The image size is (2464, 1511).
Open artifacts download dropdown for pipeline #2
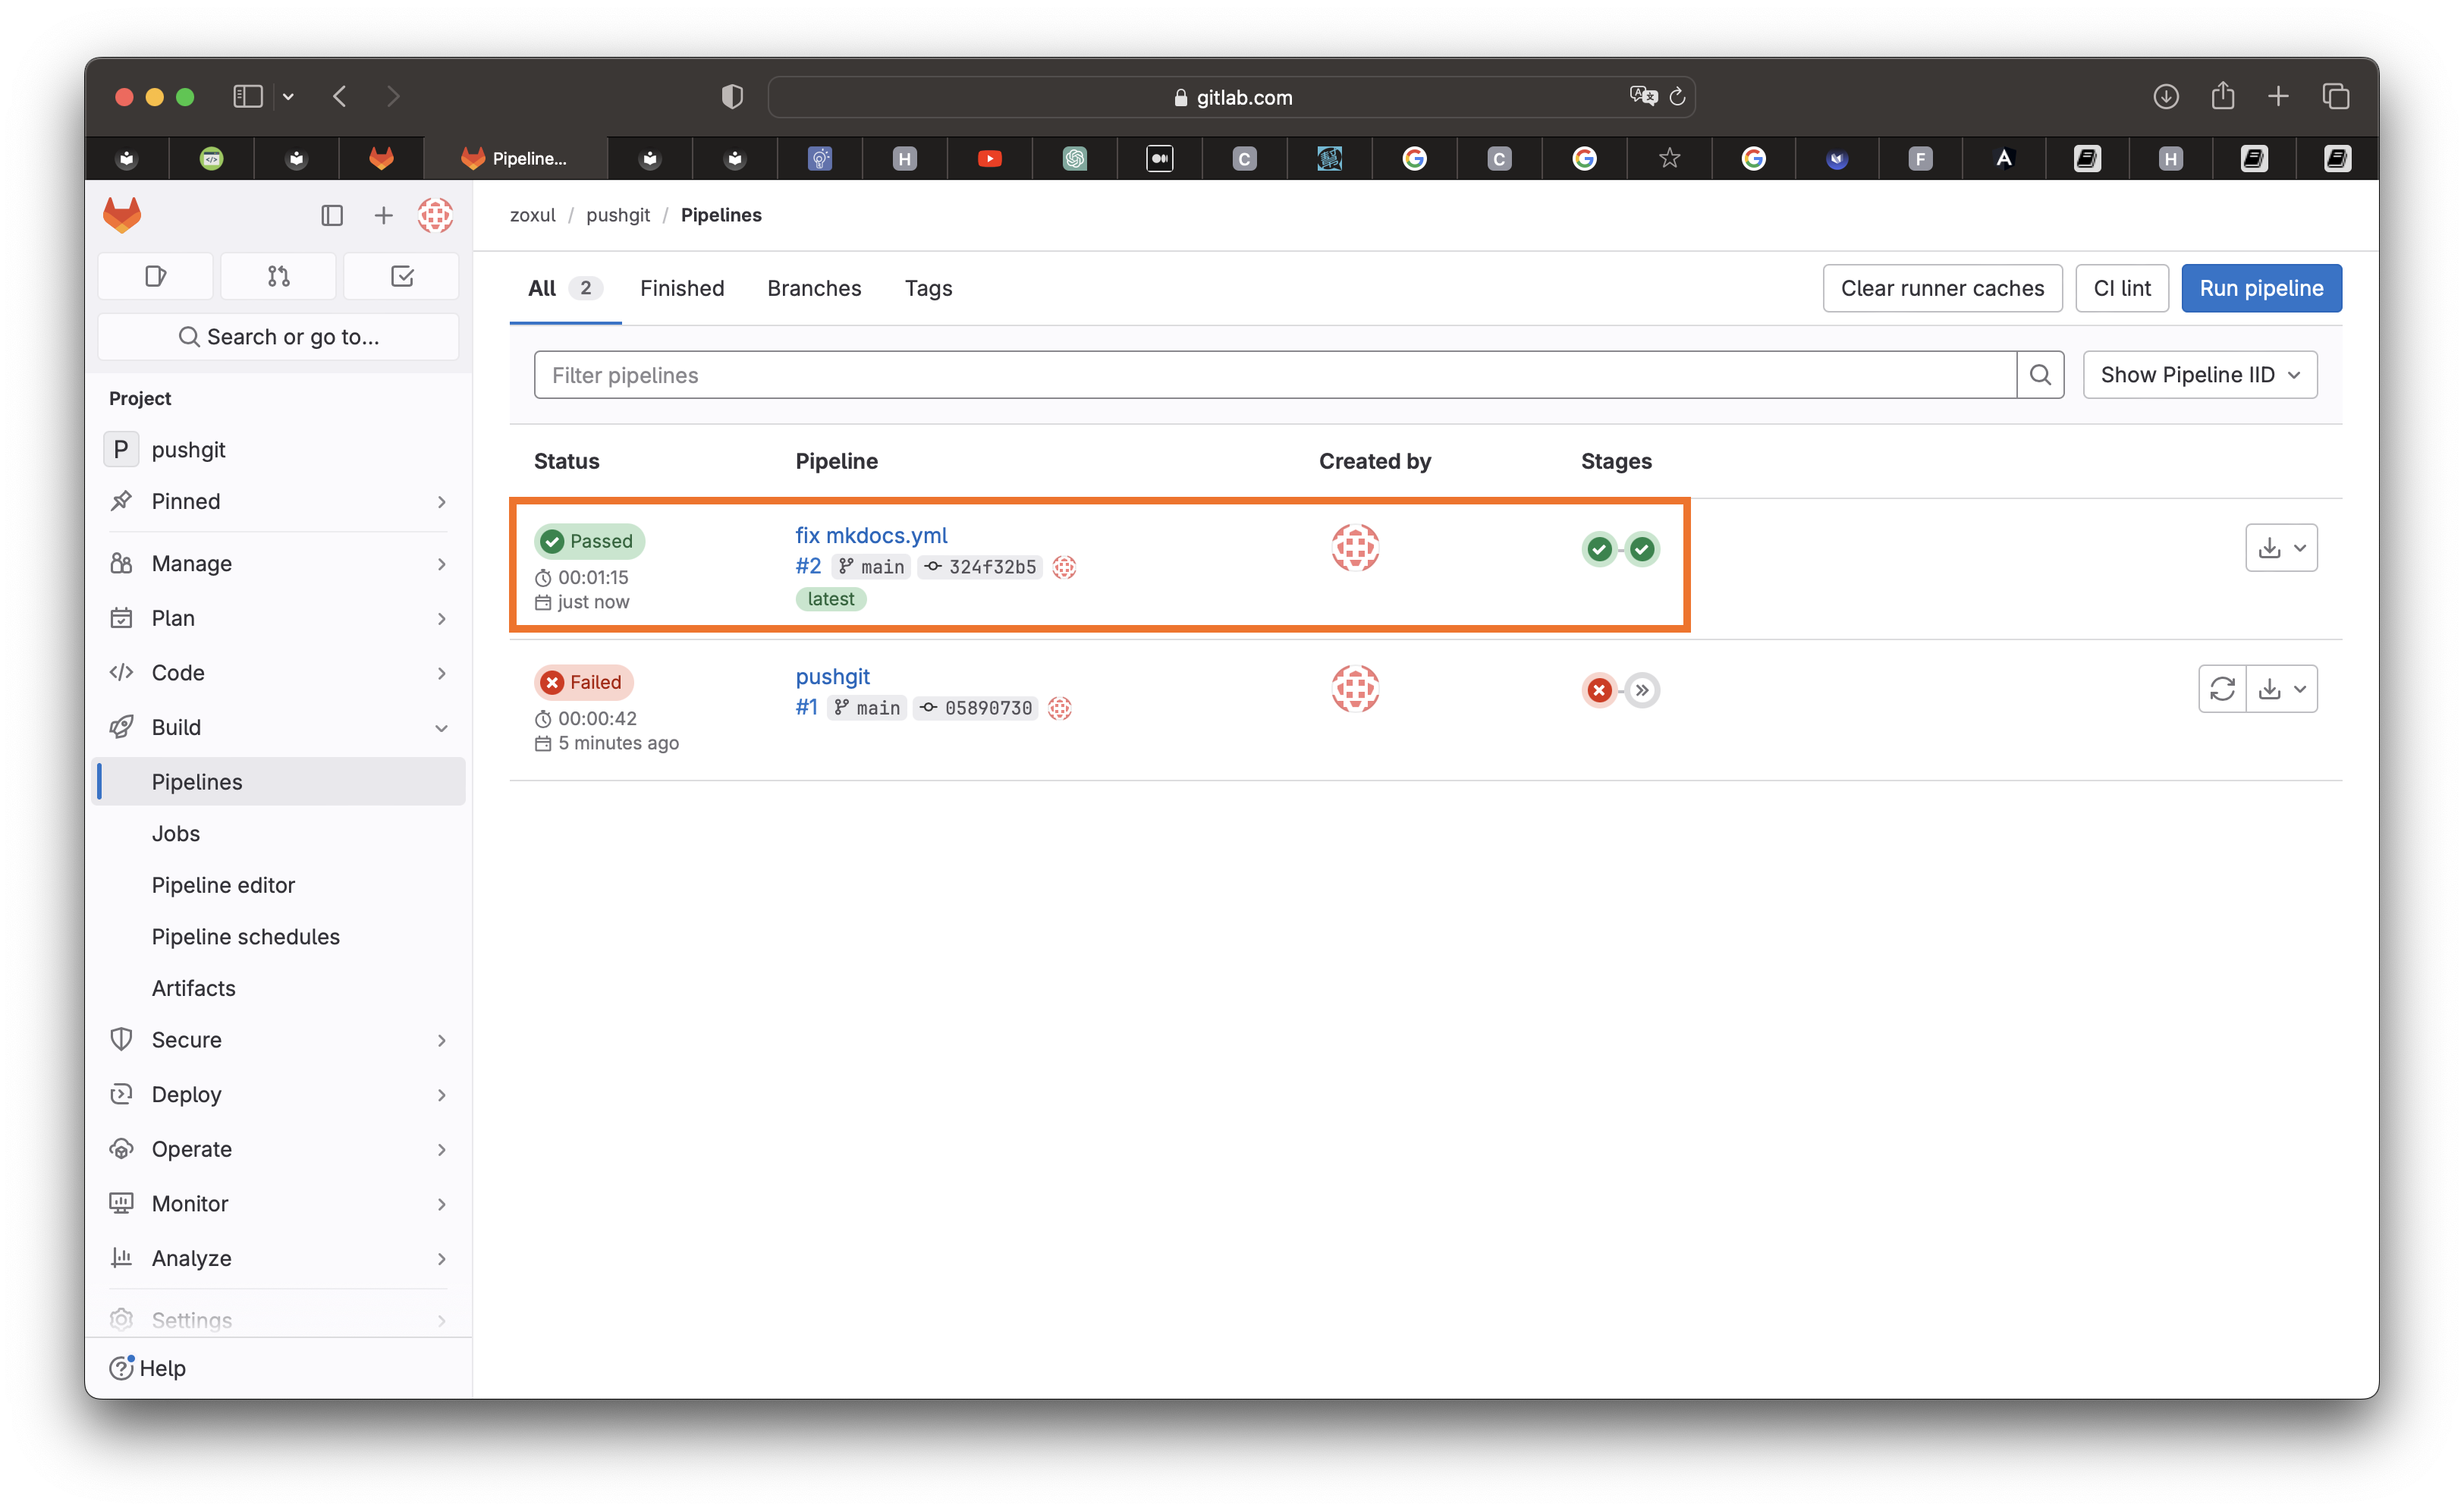tap(2281, 548)
